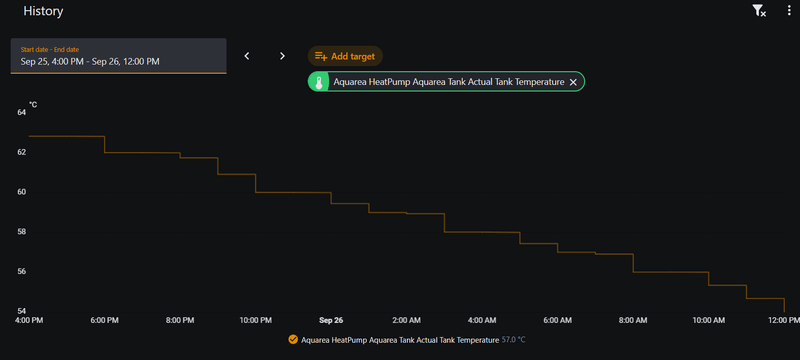Open the Start date - End date picker

[x=118, y=56]
